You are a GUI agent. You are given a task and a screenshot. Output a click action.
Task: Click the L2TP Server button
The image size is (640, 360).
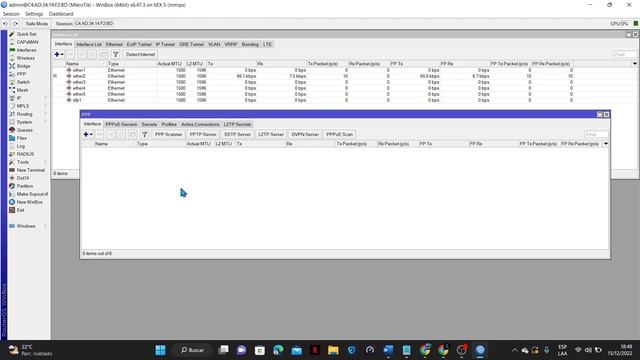click(271, 134)
